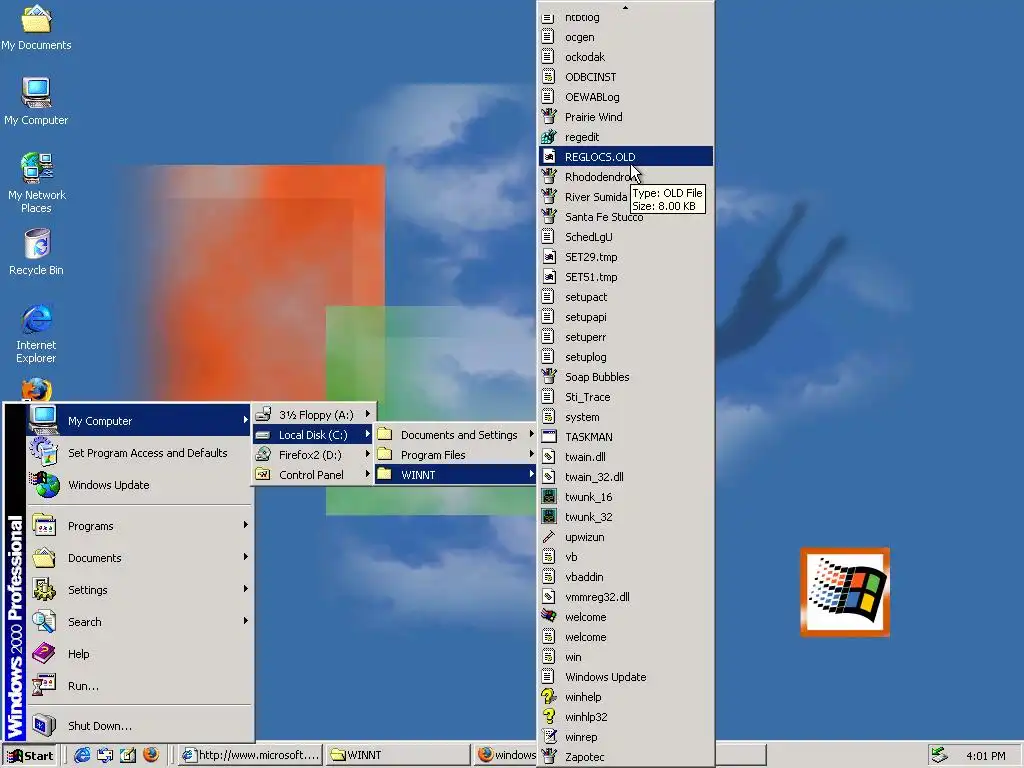
Task: Expand Local Disk (C:) submenu
Action: (x=314, y=435)
